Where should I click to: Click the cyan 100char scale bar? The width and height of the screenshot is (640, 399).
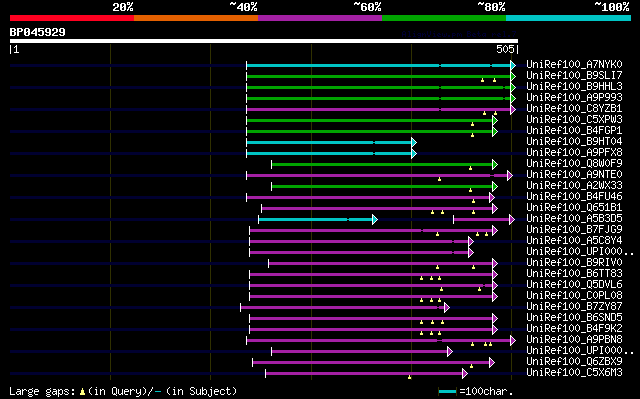click(447, 392)
